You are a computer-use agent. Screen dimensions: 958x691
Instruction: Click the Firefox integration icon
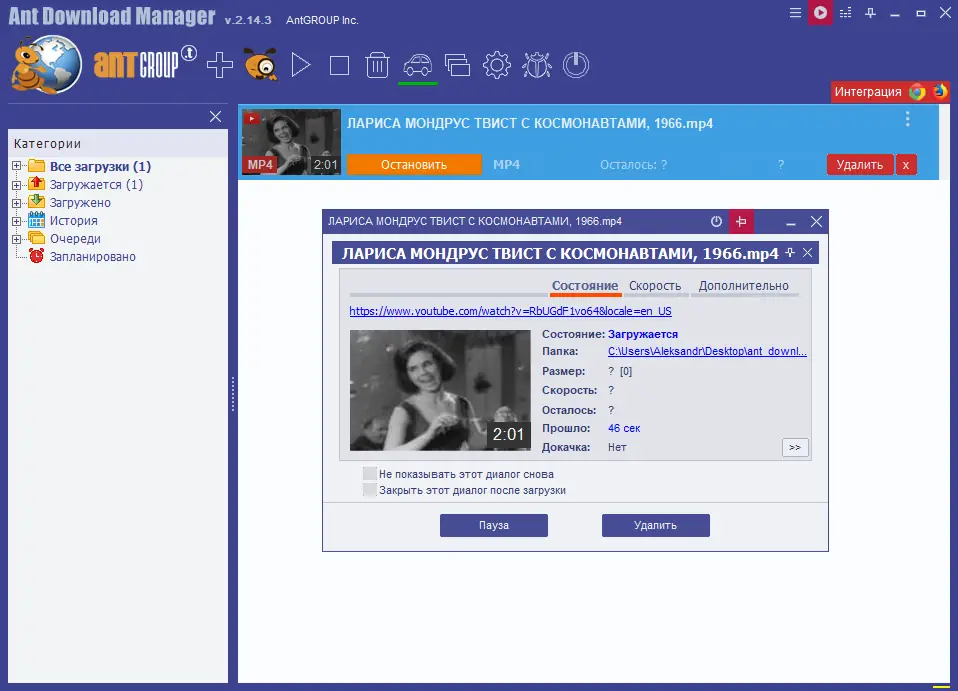pyautogui.click(x=940, y=91)
